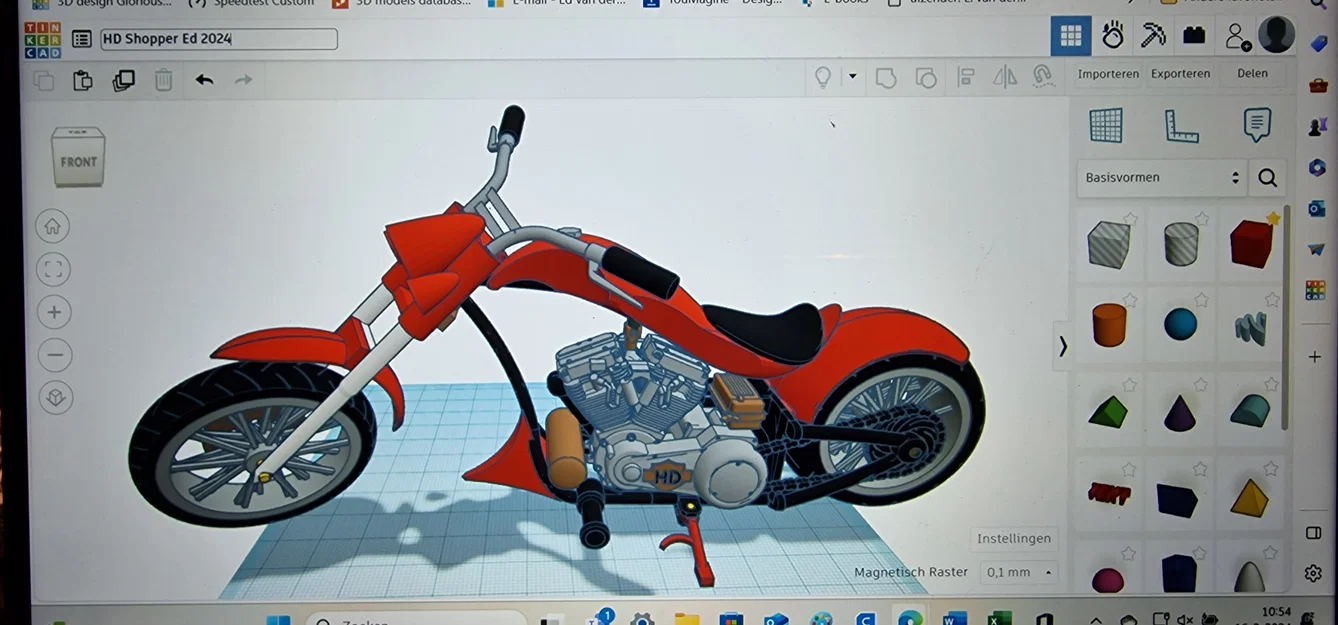This screenshot has height=625, width=1338.
Task: Open the Magnetisch Raster 0,1 mm dropdown
Action: [1019, 572]
